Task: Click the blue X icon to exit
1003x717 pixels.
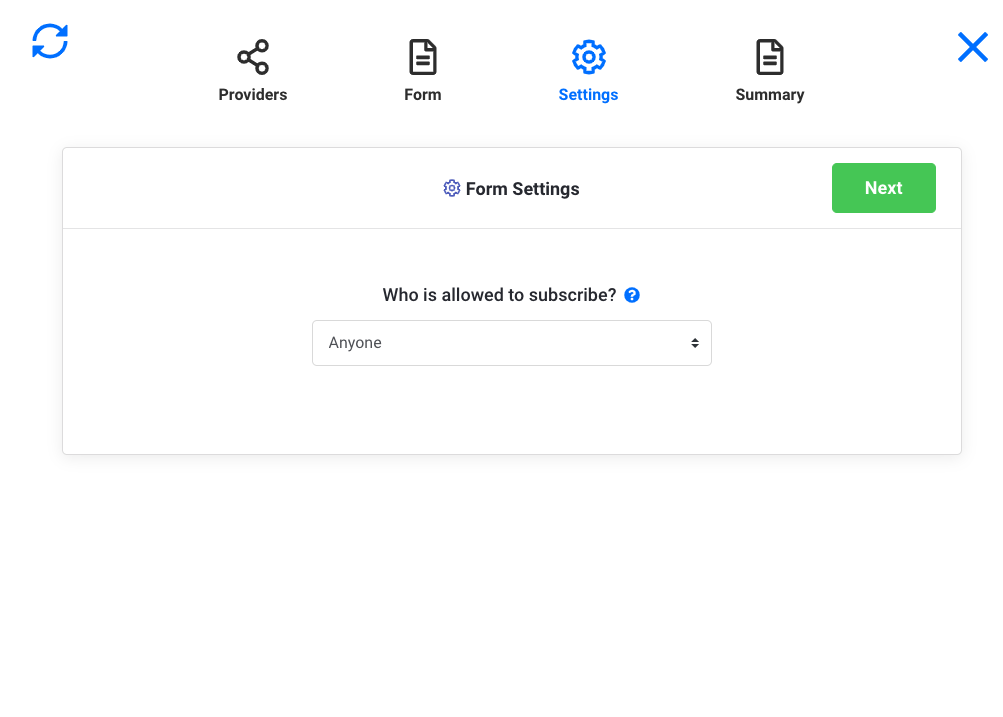Action: (x=971, y=47)
